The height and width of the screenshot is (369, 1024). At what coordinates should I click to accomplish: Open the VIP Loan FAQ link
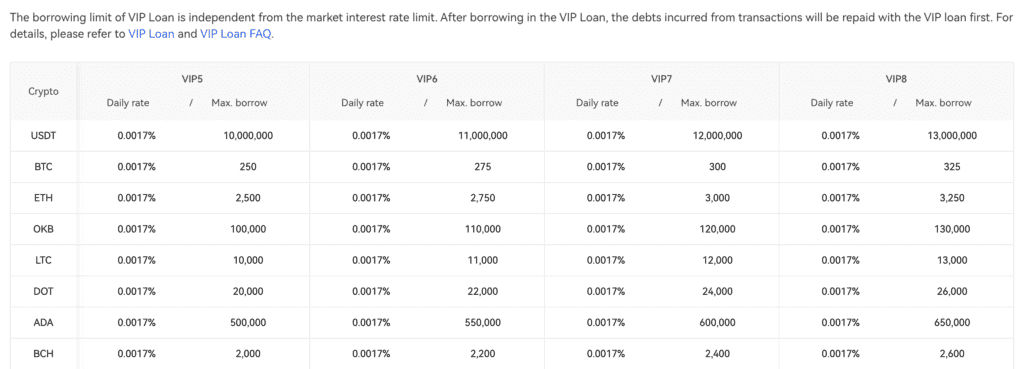coord(236,34)
